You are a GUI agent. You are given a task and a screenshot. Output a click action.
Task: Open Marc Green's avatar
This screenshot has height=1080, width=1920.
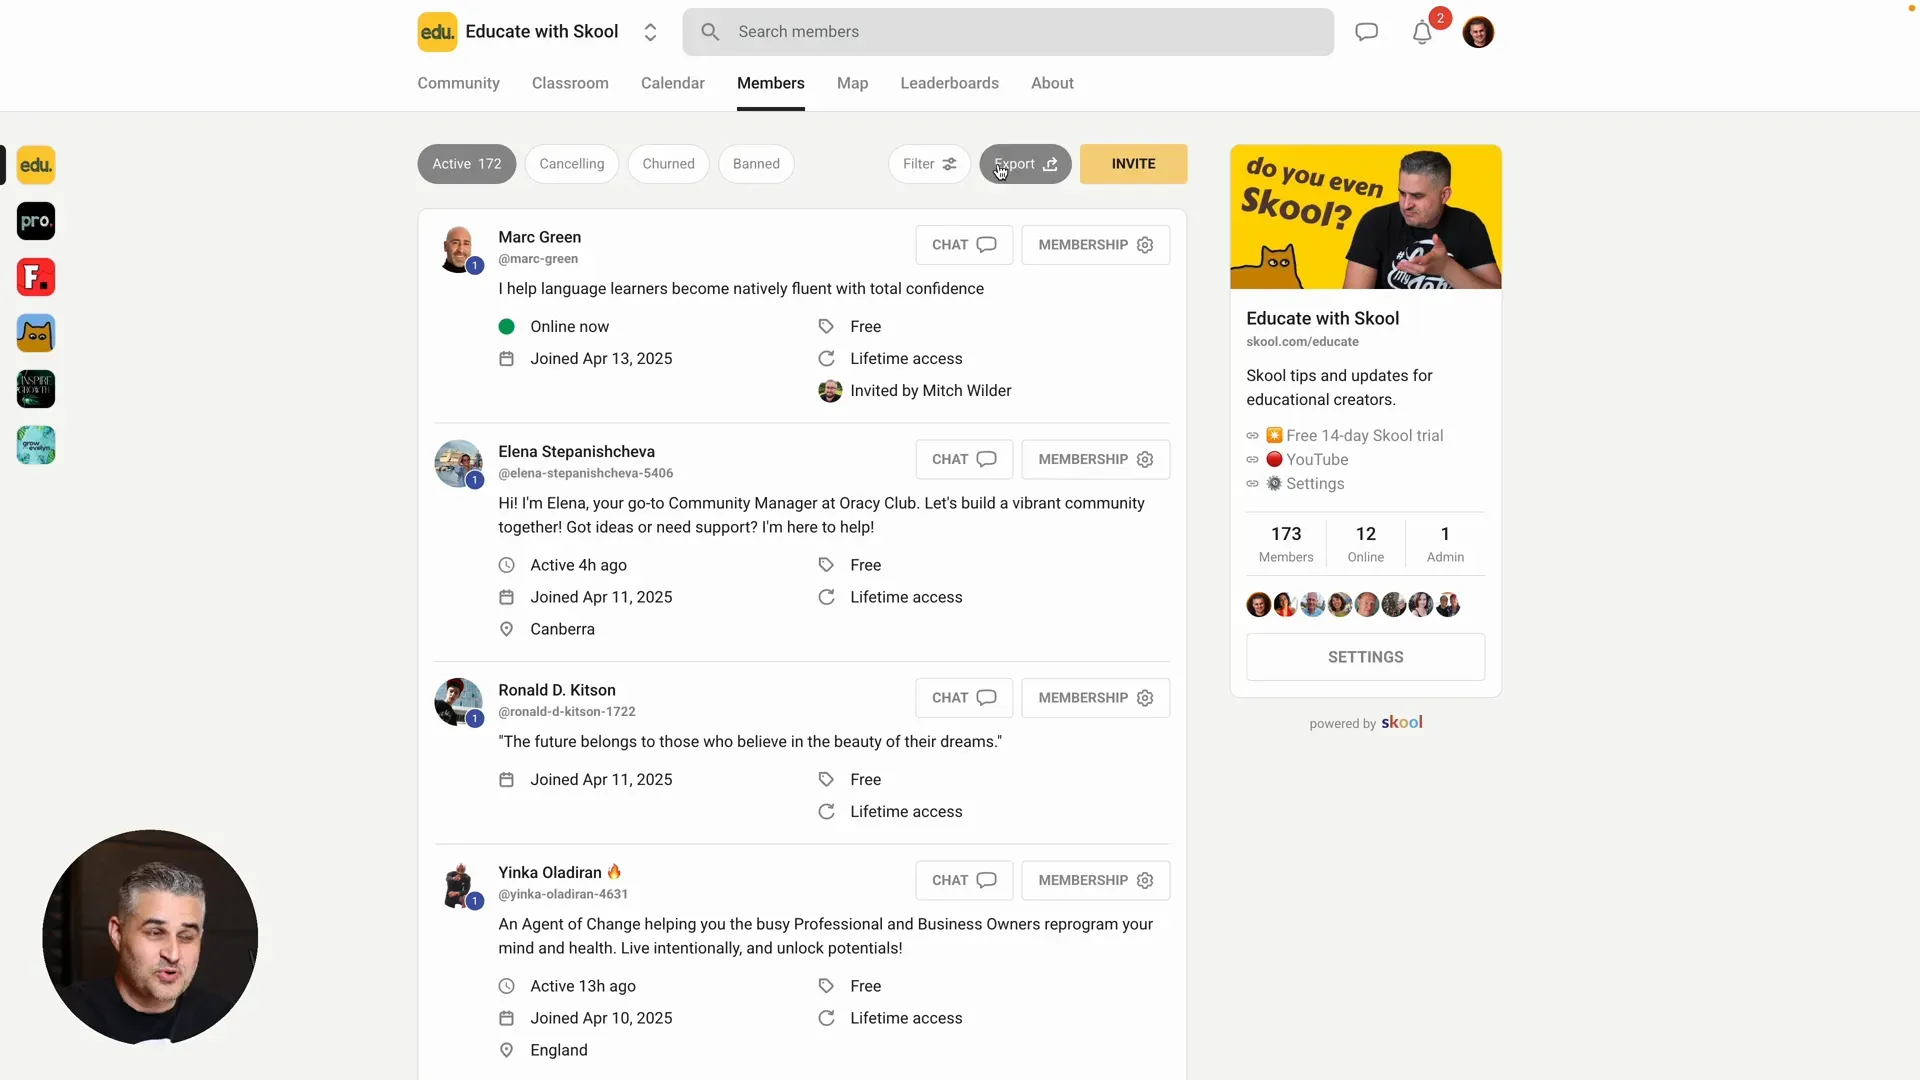click(458, 248)
